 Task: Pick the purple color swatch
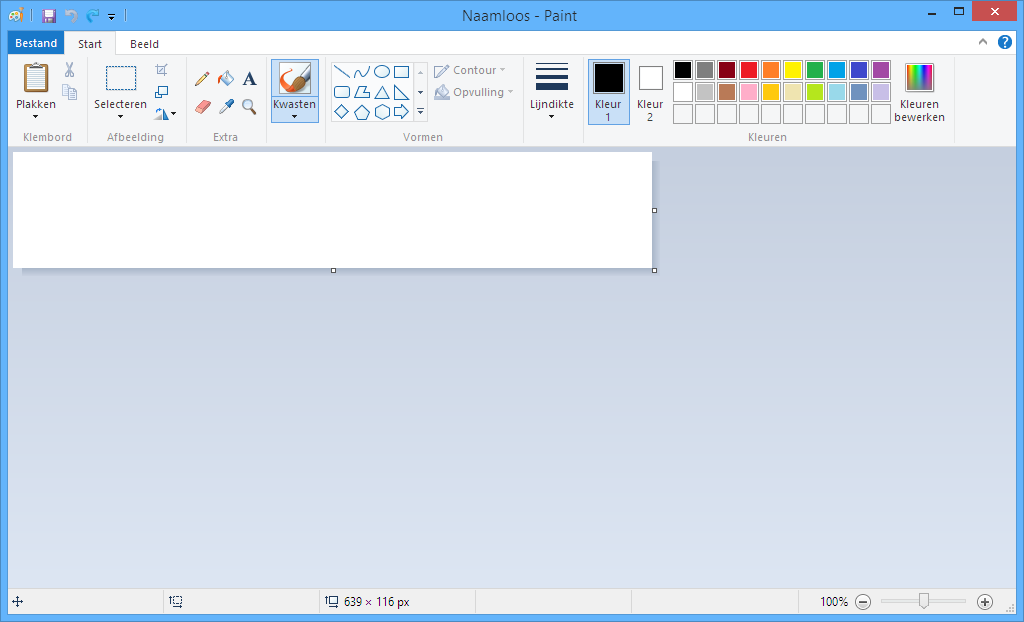pos(881,70)
